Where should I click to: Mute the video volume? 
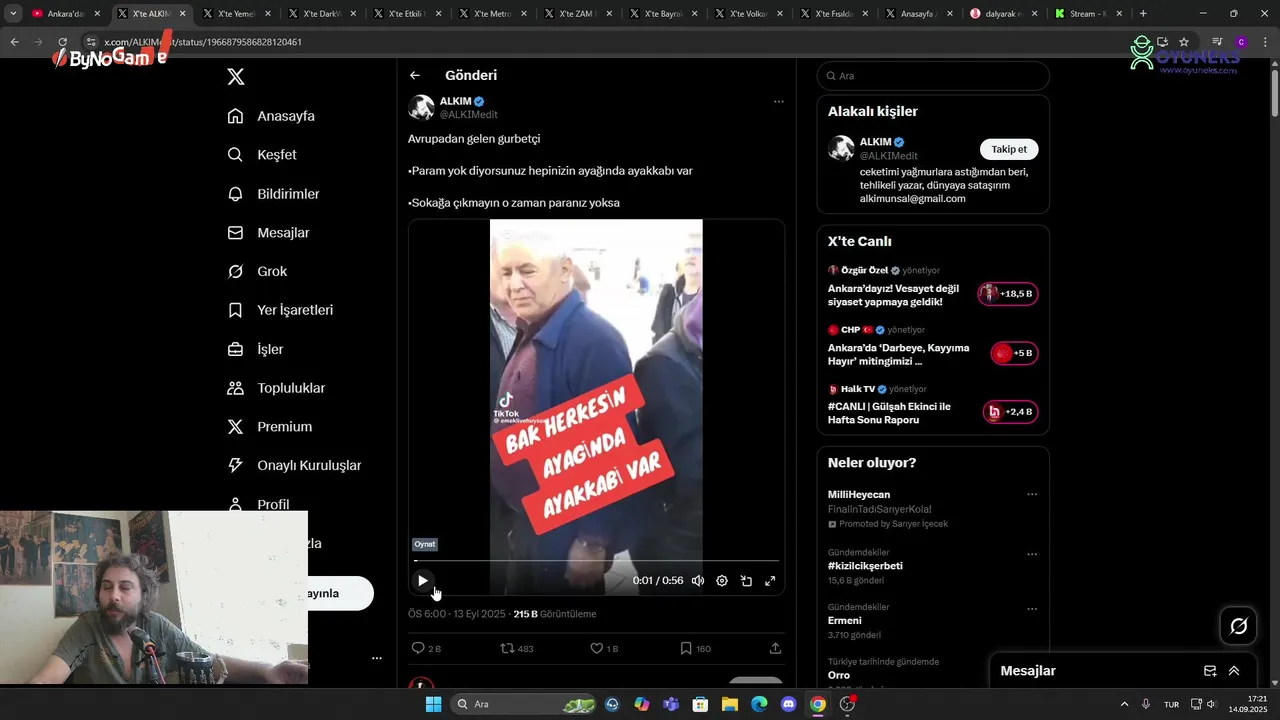698,581
